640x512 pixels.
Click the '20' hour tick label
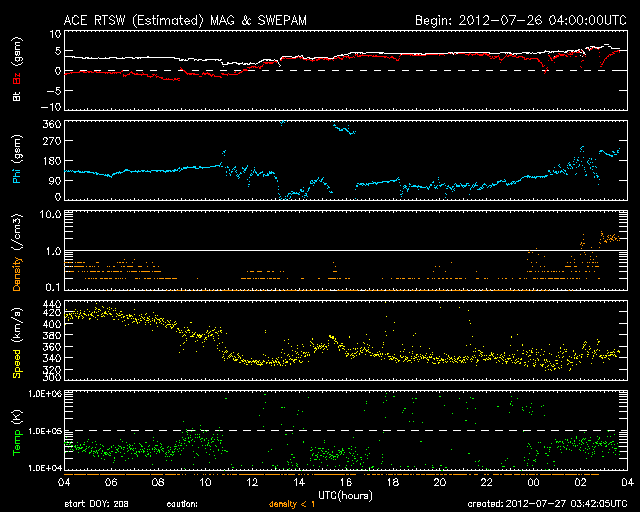pos(440,483)
